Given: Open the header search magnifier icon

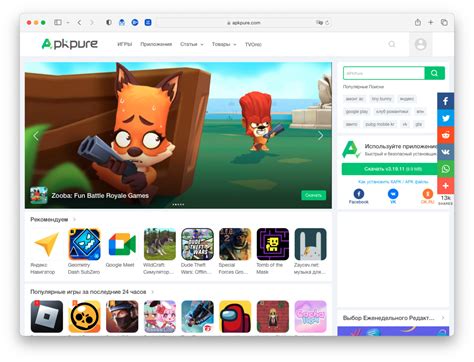Looking at the screenshot, I should [x=392, y=44].
